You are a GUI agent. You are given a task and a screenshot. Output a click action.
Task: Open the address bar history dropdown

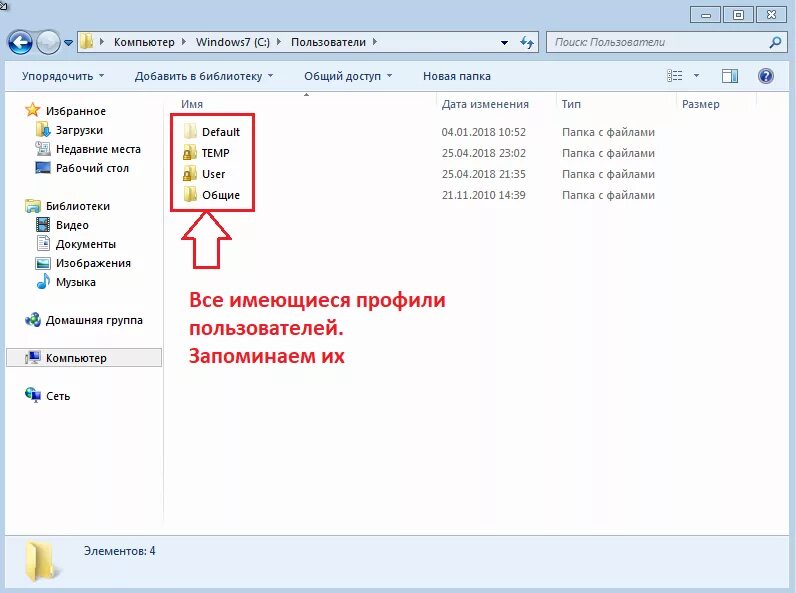[x=504, y=43]
